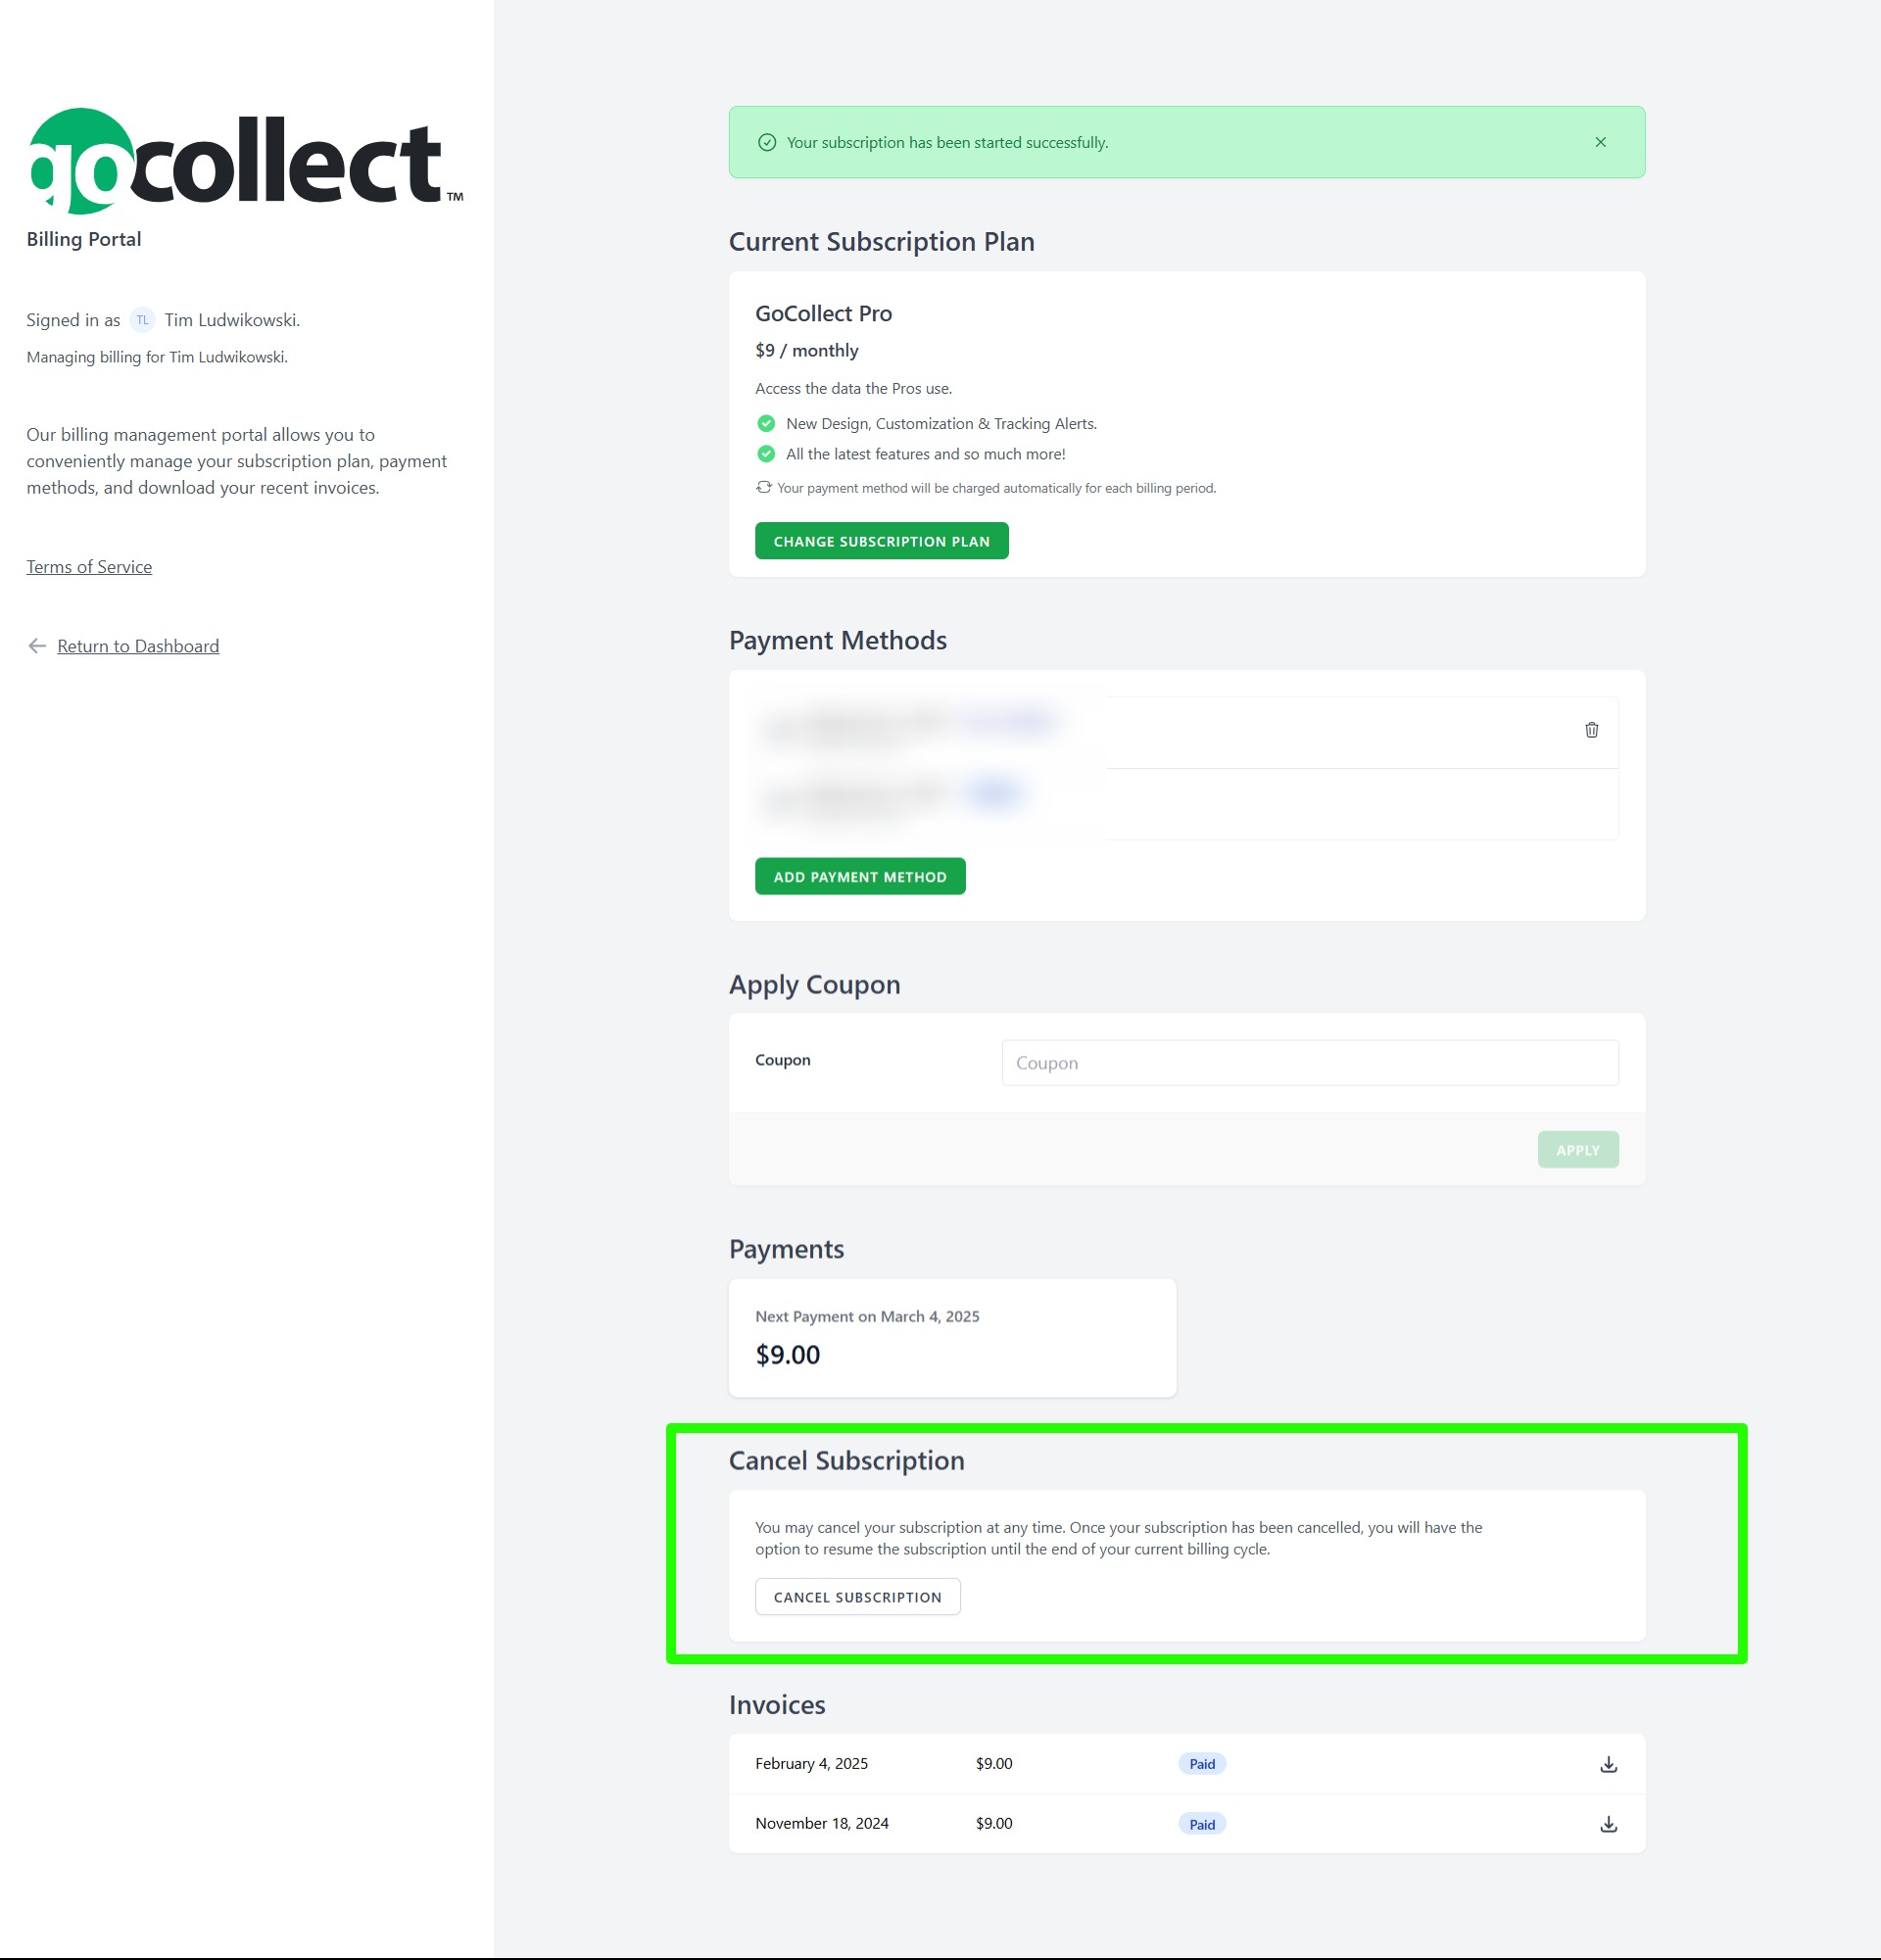1881x1960 pixels.
Task: Click the green check beside latest features
Action: click(766, 454)
